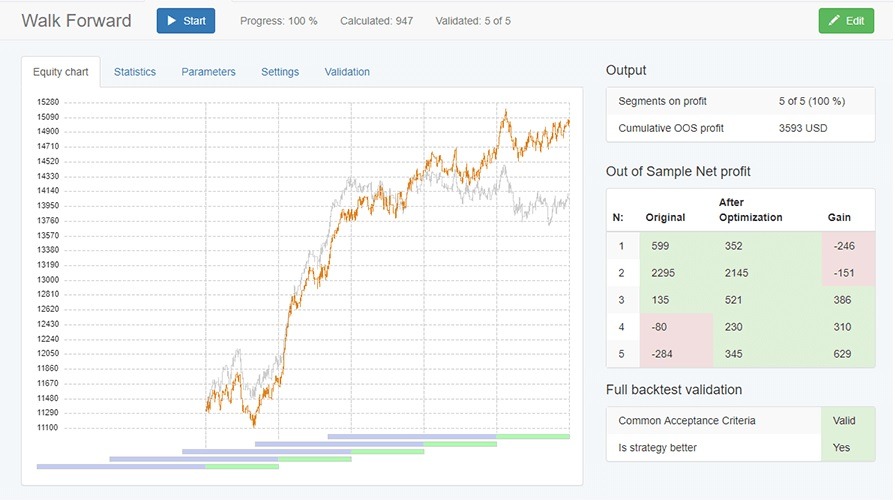
Task: Click the topmost green out-of-sample segment bar
Action: pyautogui.click(x=533, y=436)
